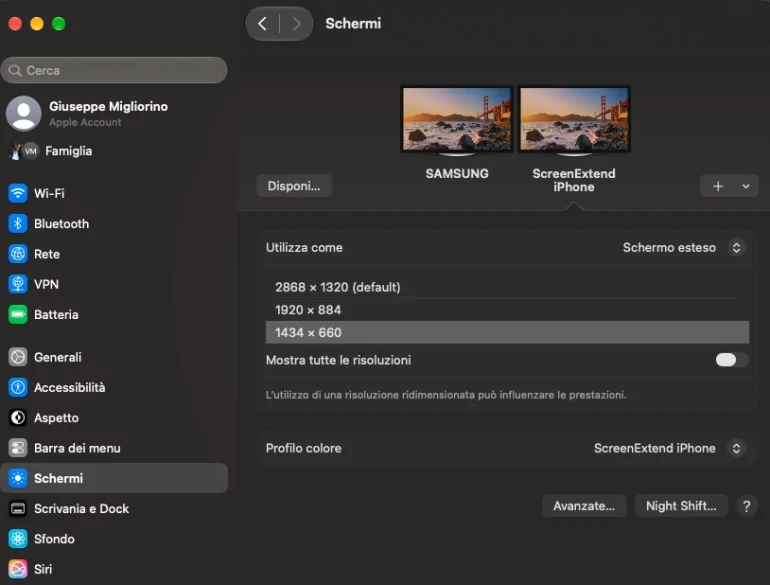Screen dimensions: 770x585
Task: Open Sfondo settings pane
Action: (114, 539)
